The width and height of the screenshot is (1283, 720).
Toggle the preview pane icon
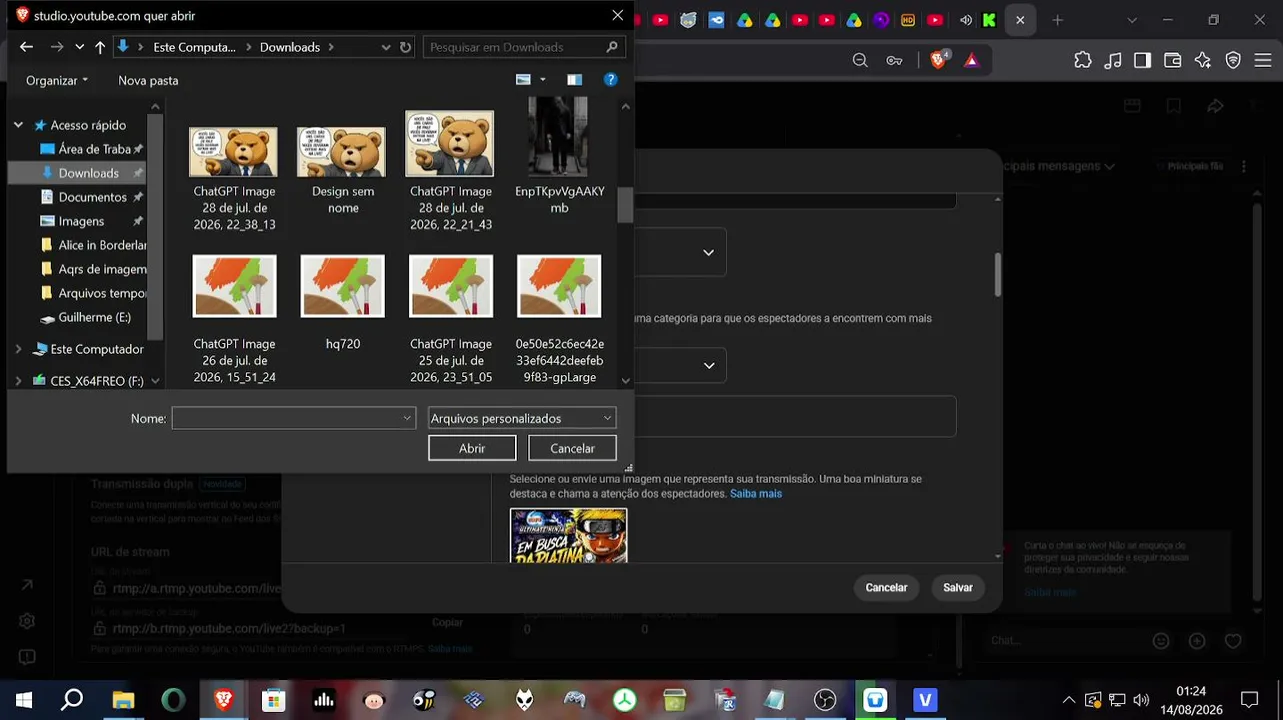(574, 80)
